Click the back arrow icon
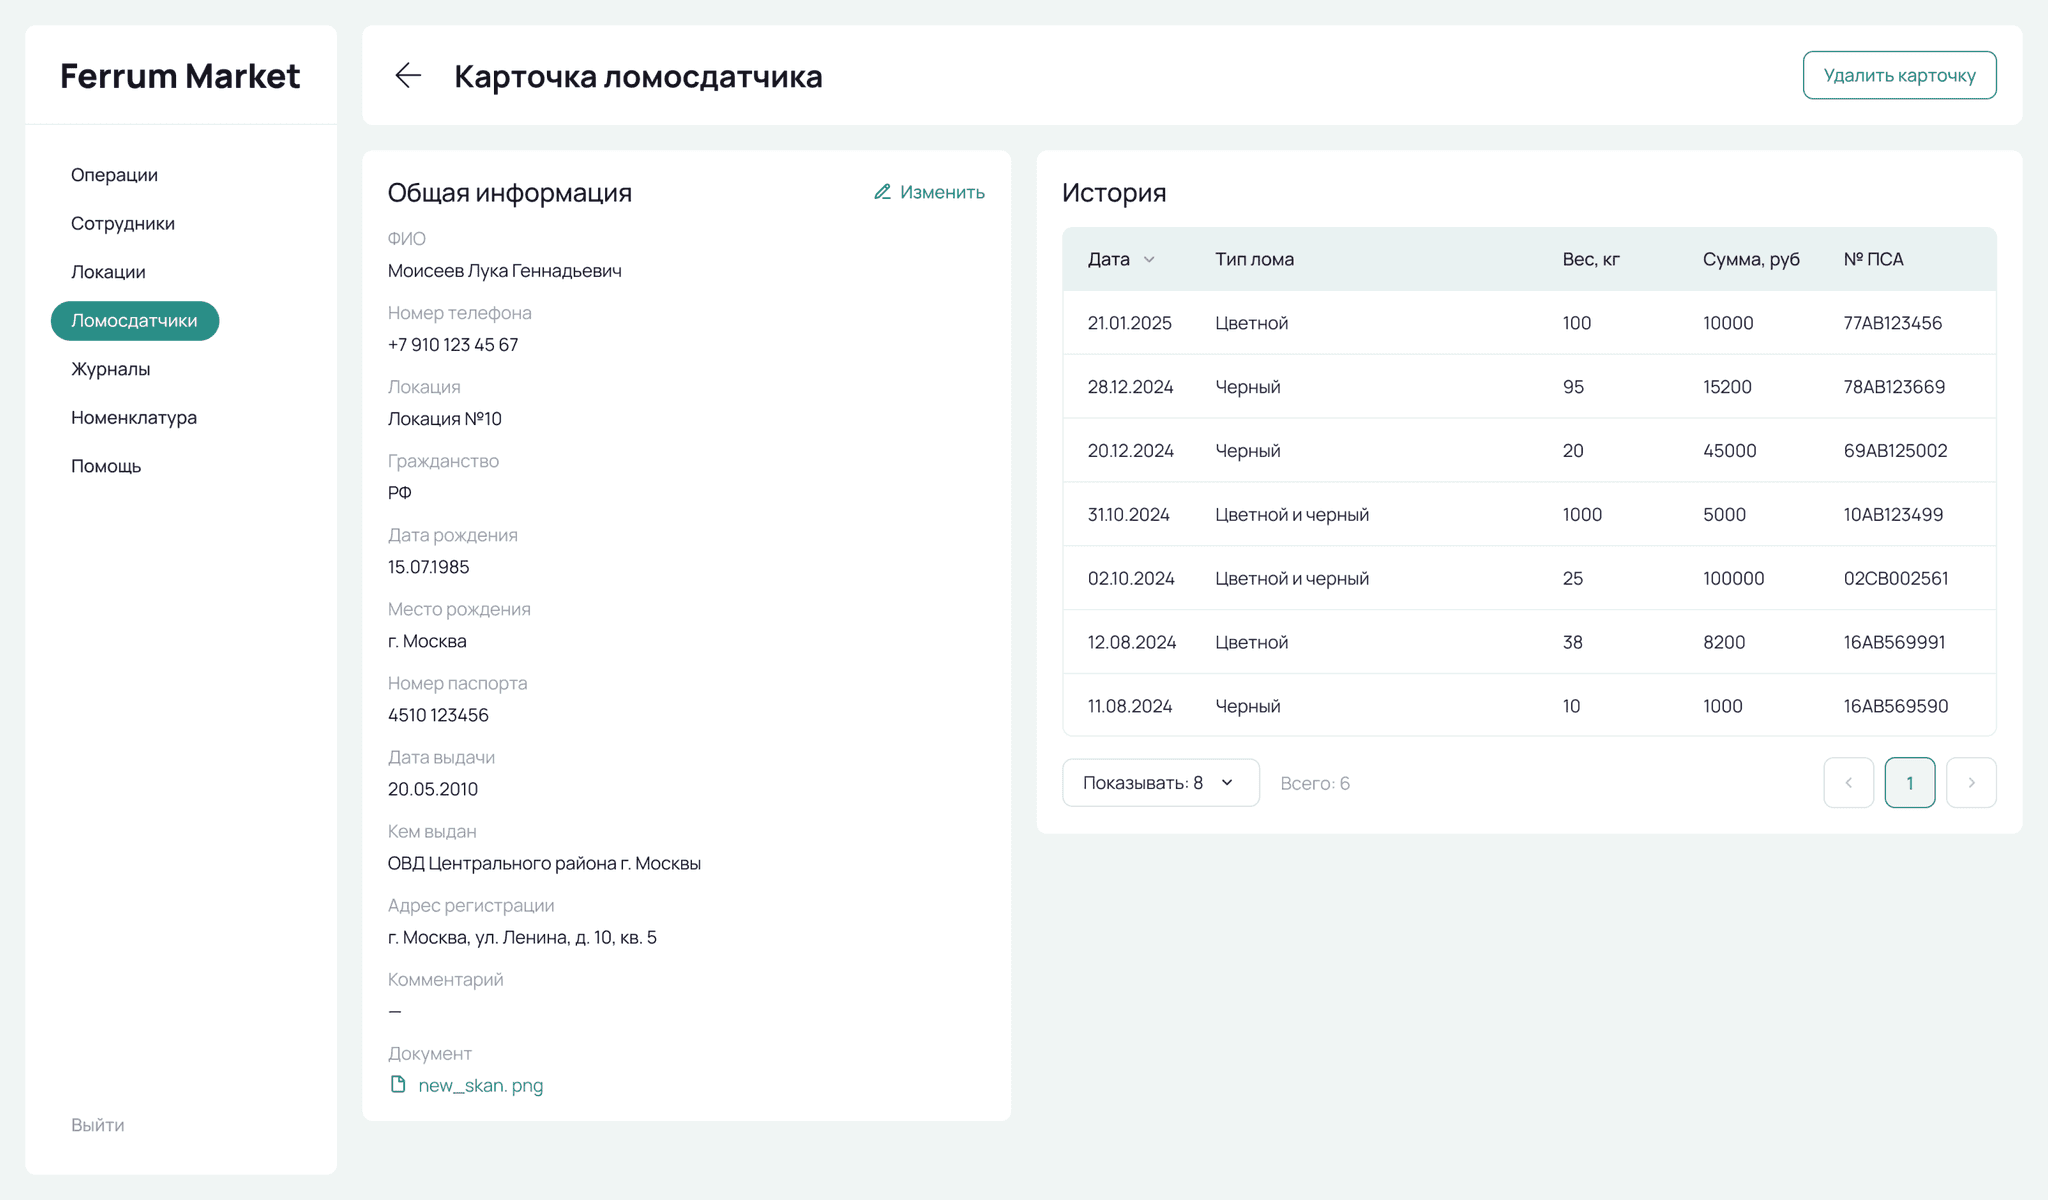This screenshot has height=1200, width=2048. coord(408,75)
